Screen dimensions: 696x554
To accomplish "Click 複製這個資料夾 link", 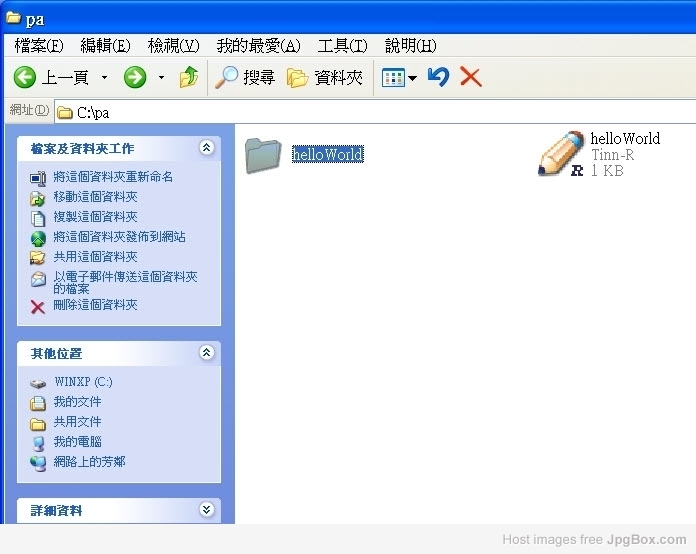I will (x=95, y=217).
